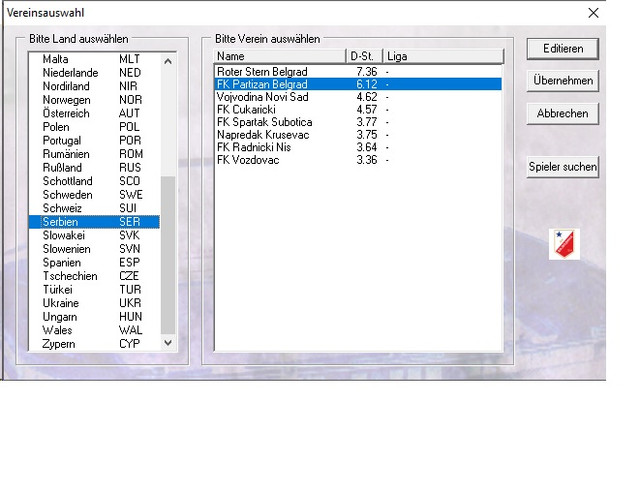
Task: Select Napredak Krusevac club
Action: [x=358, y=135]
